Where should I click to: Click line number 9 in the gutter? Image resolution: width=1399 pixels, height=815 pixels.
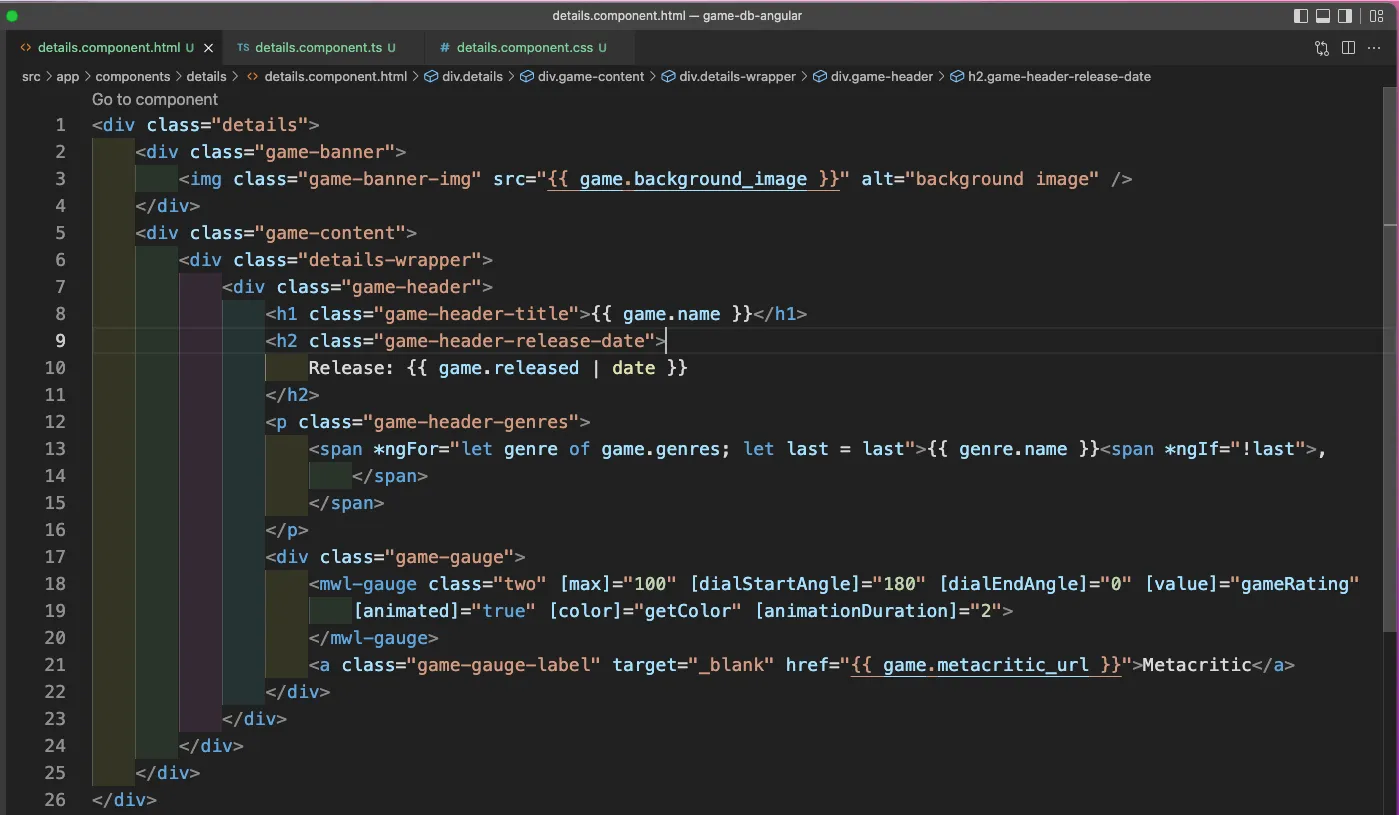point(60,341)
